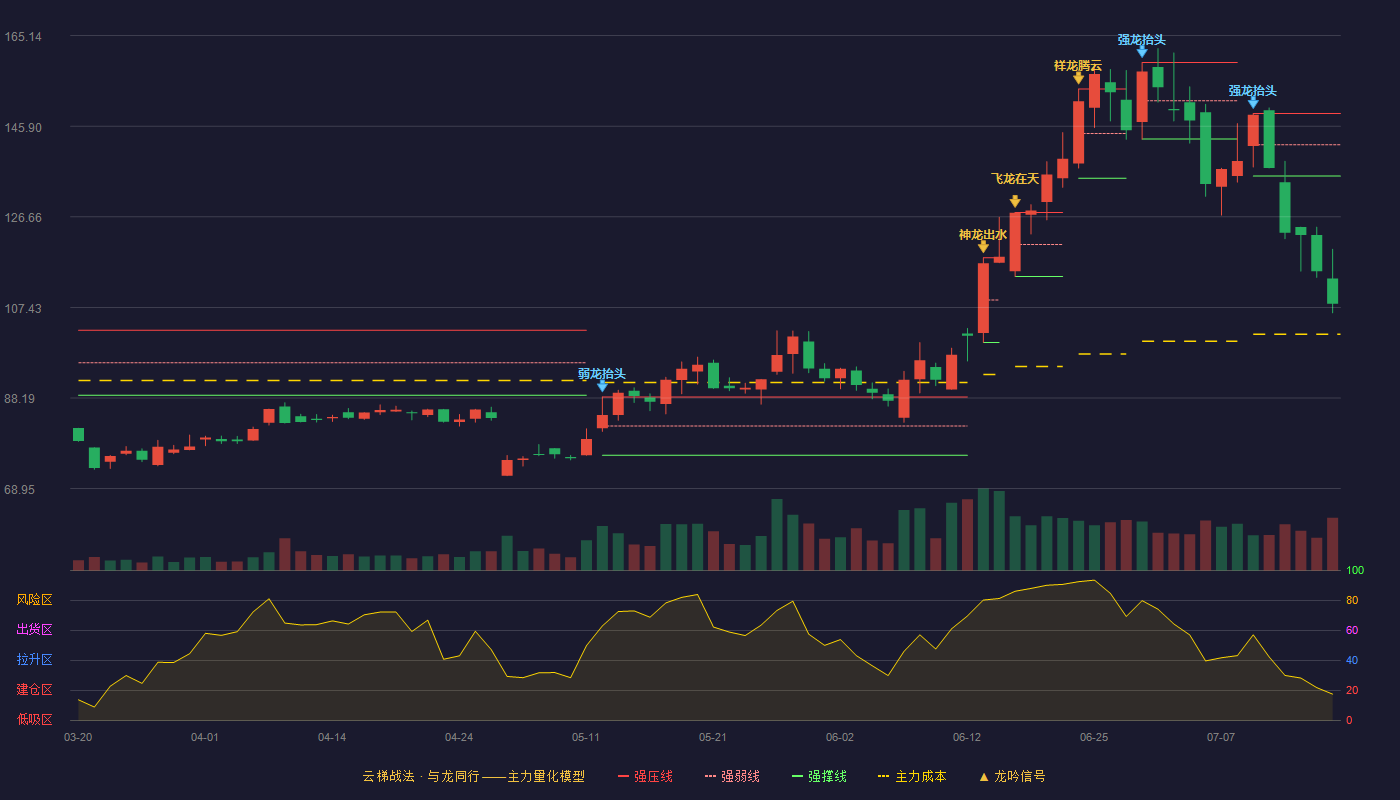1400x800 pixels.
Task: Toggle the 强压线 legend series
Action: 645,776
